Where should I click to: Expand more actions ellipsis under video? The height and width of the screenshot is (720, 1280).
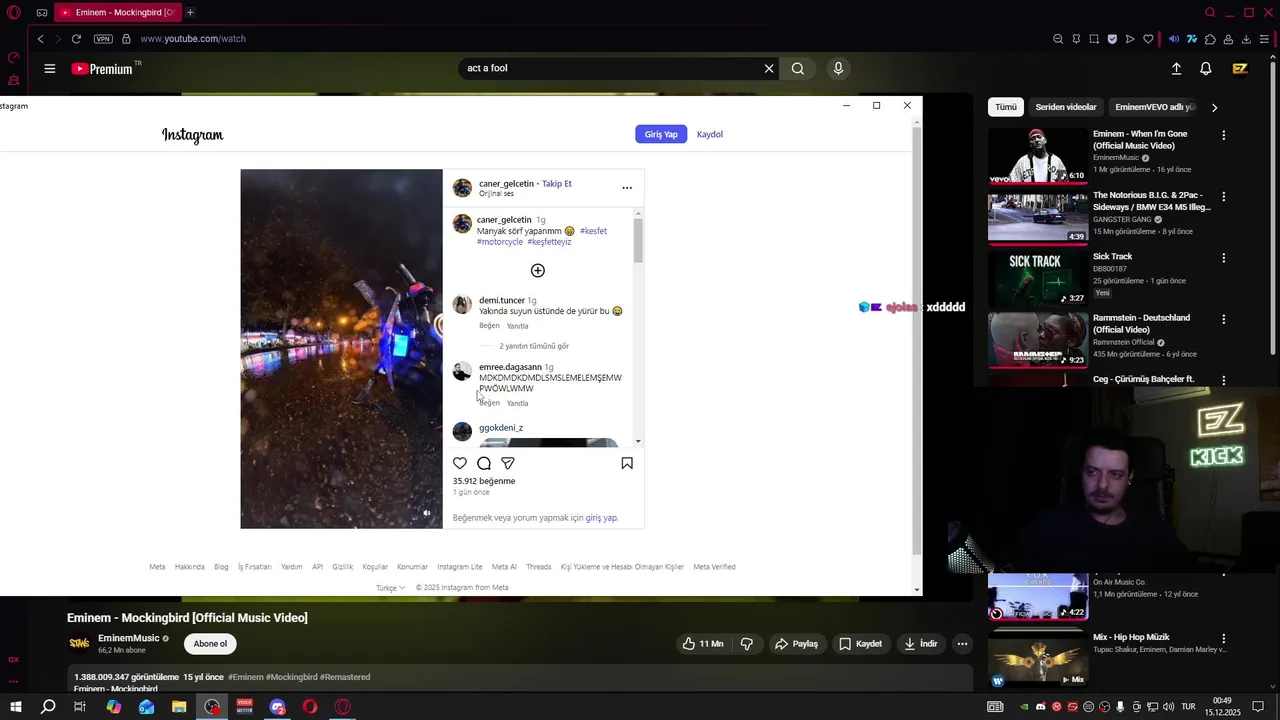[x=962, y=644]
